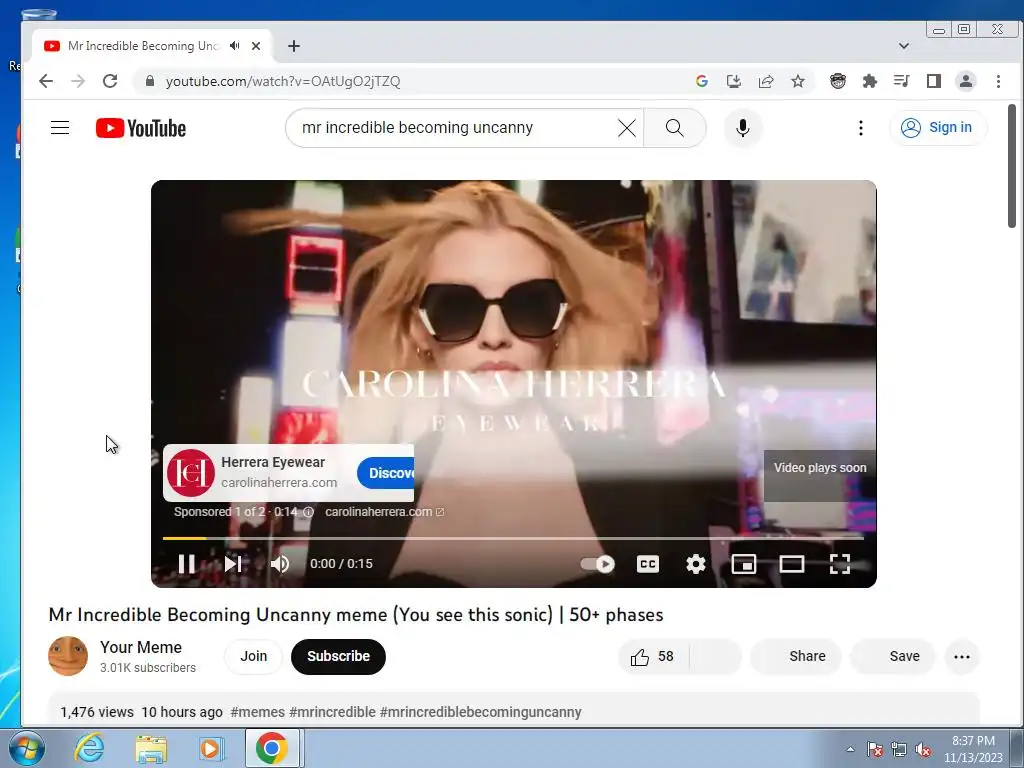Click the Discover ad button
This screenshot has width=1024, height=768.
pyautogui.click(x=386, y=473)
